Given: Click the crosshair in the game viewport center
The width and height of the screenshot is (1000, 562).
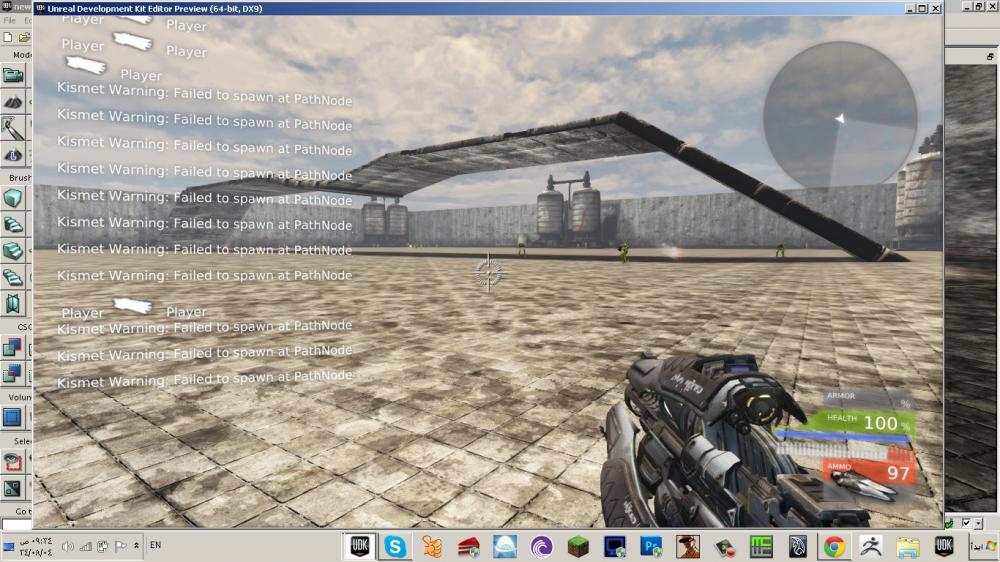Looking at the screenshot, I should pos(489,273).
